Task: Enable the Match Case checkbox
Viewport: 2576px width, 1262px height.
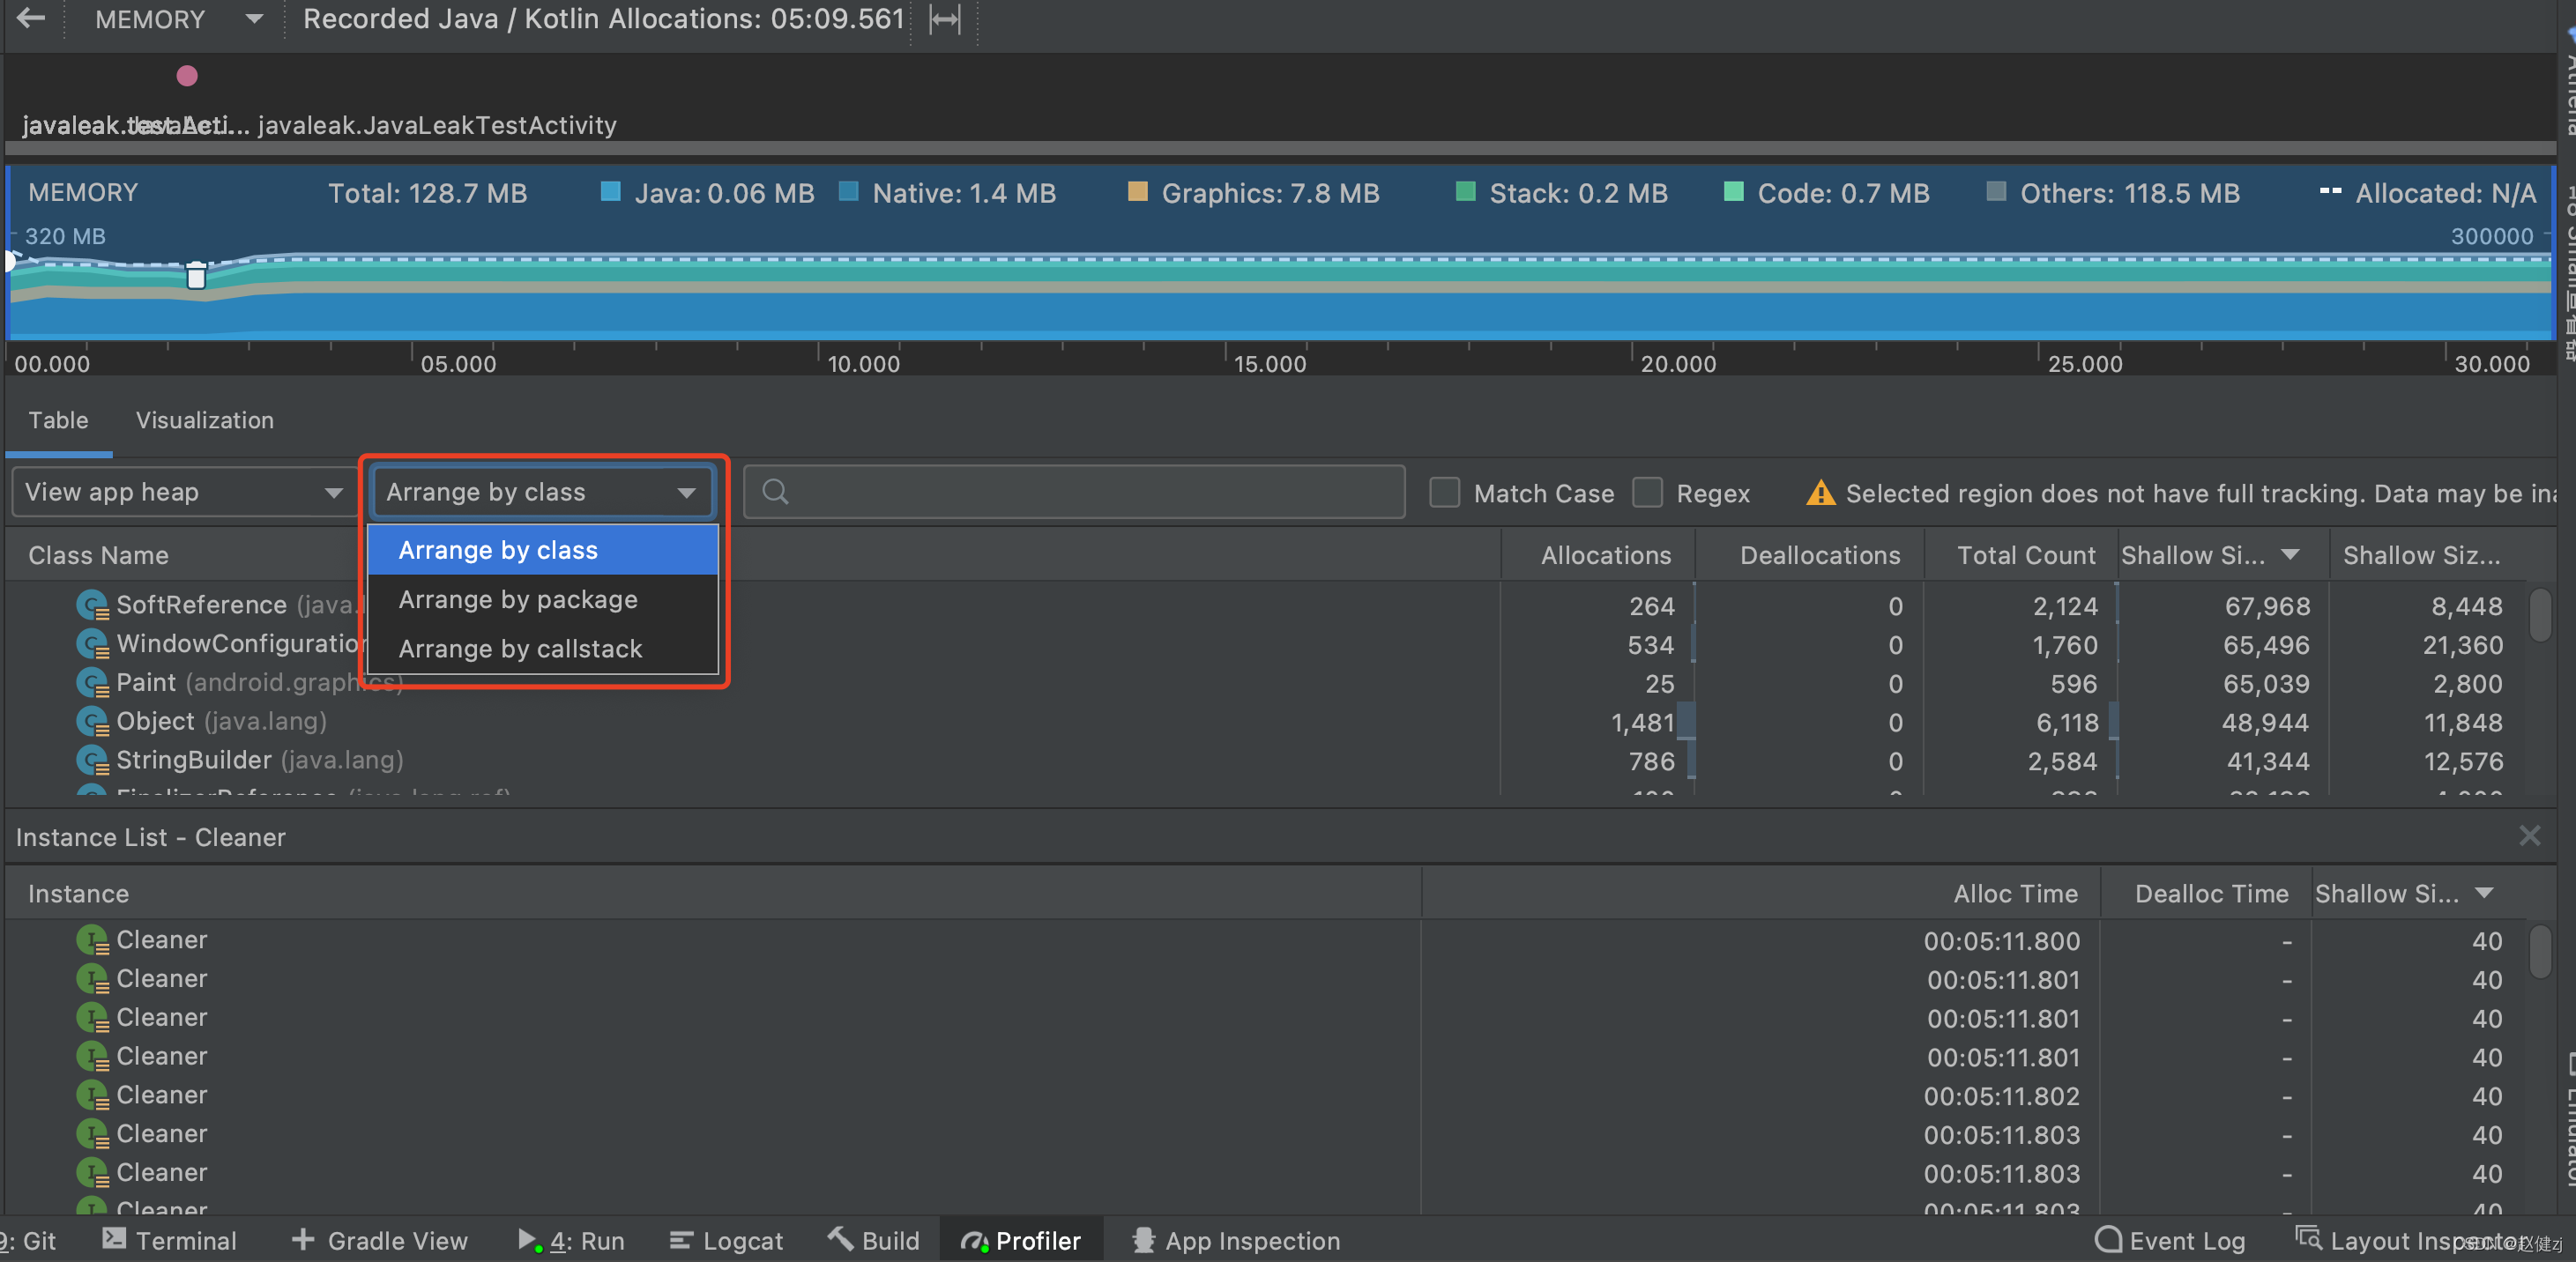Action: click(x=1444, y=493)
